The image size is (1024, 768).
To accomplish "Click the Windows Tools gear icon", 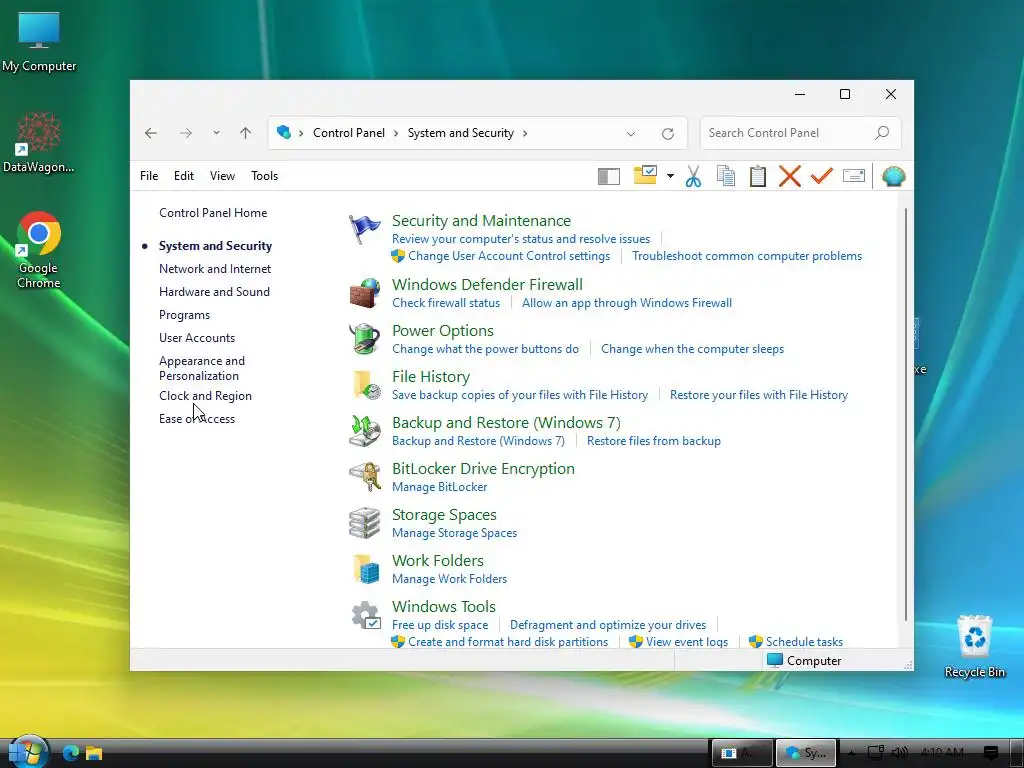I will click(366, 615).
